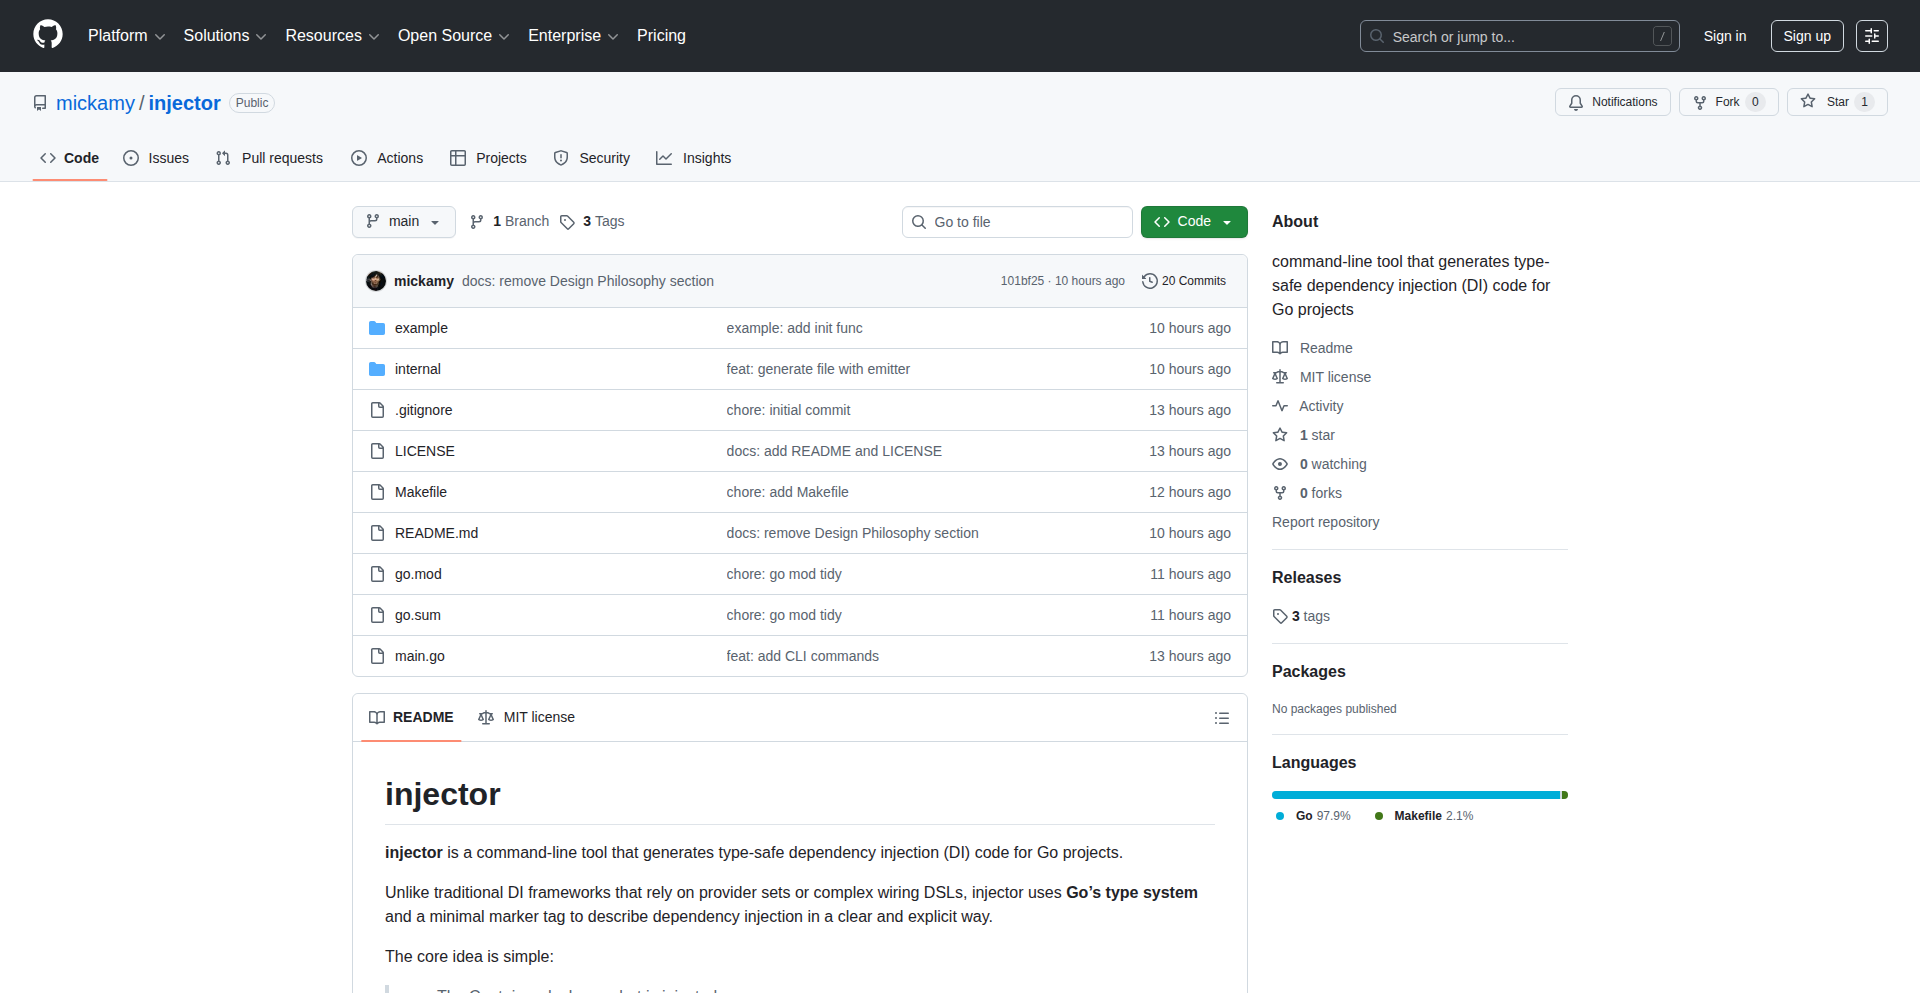Expand the Enterprise menu

(573, 36)
